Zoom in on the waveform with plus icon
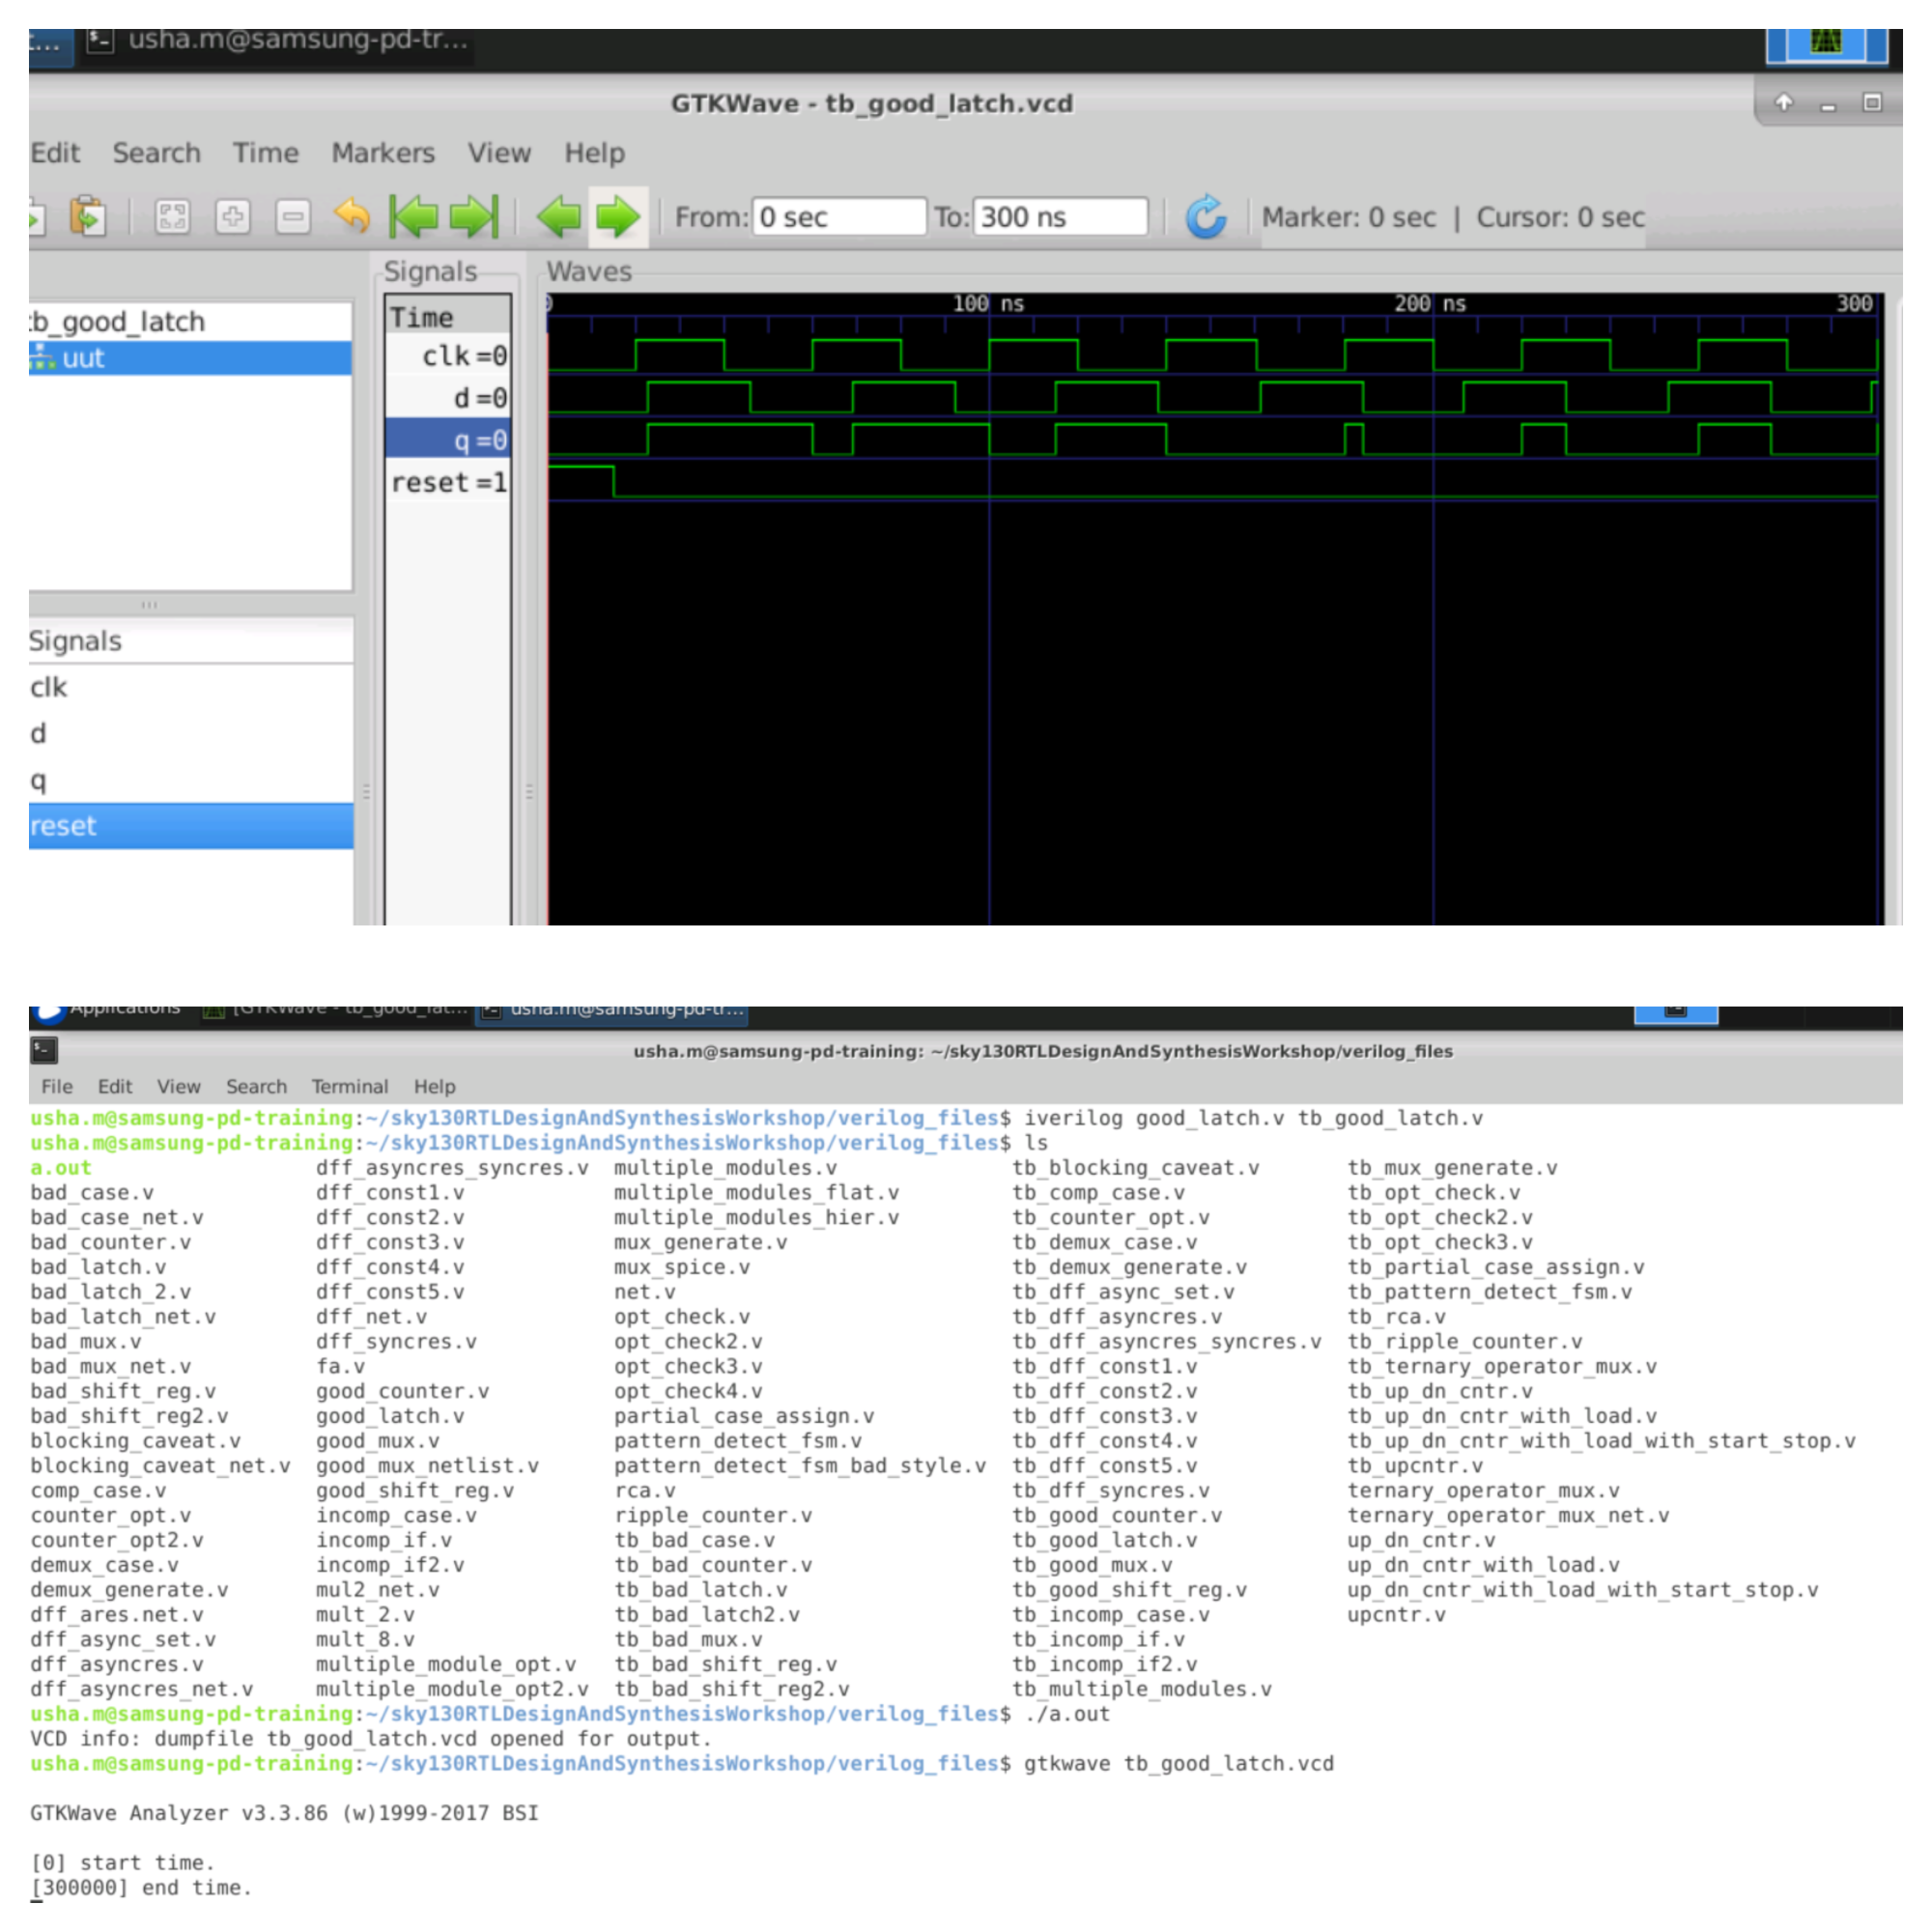 (232, 217)
